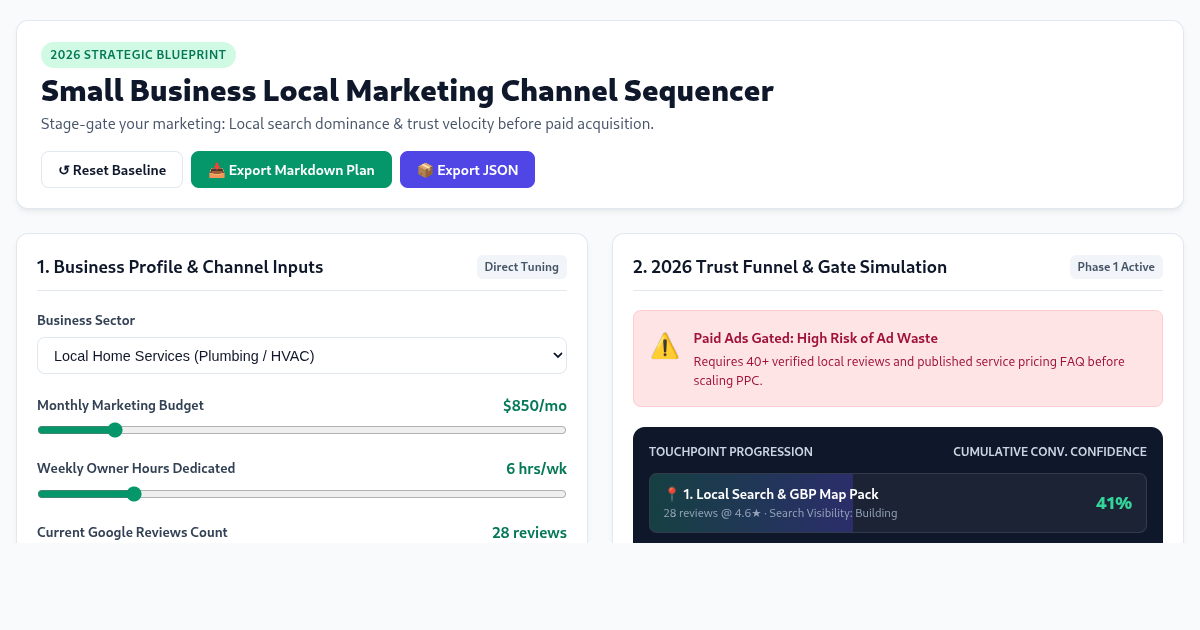Click the pin icon beside Local Search

click(672, 494)
